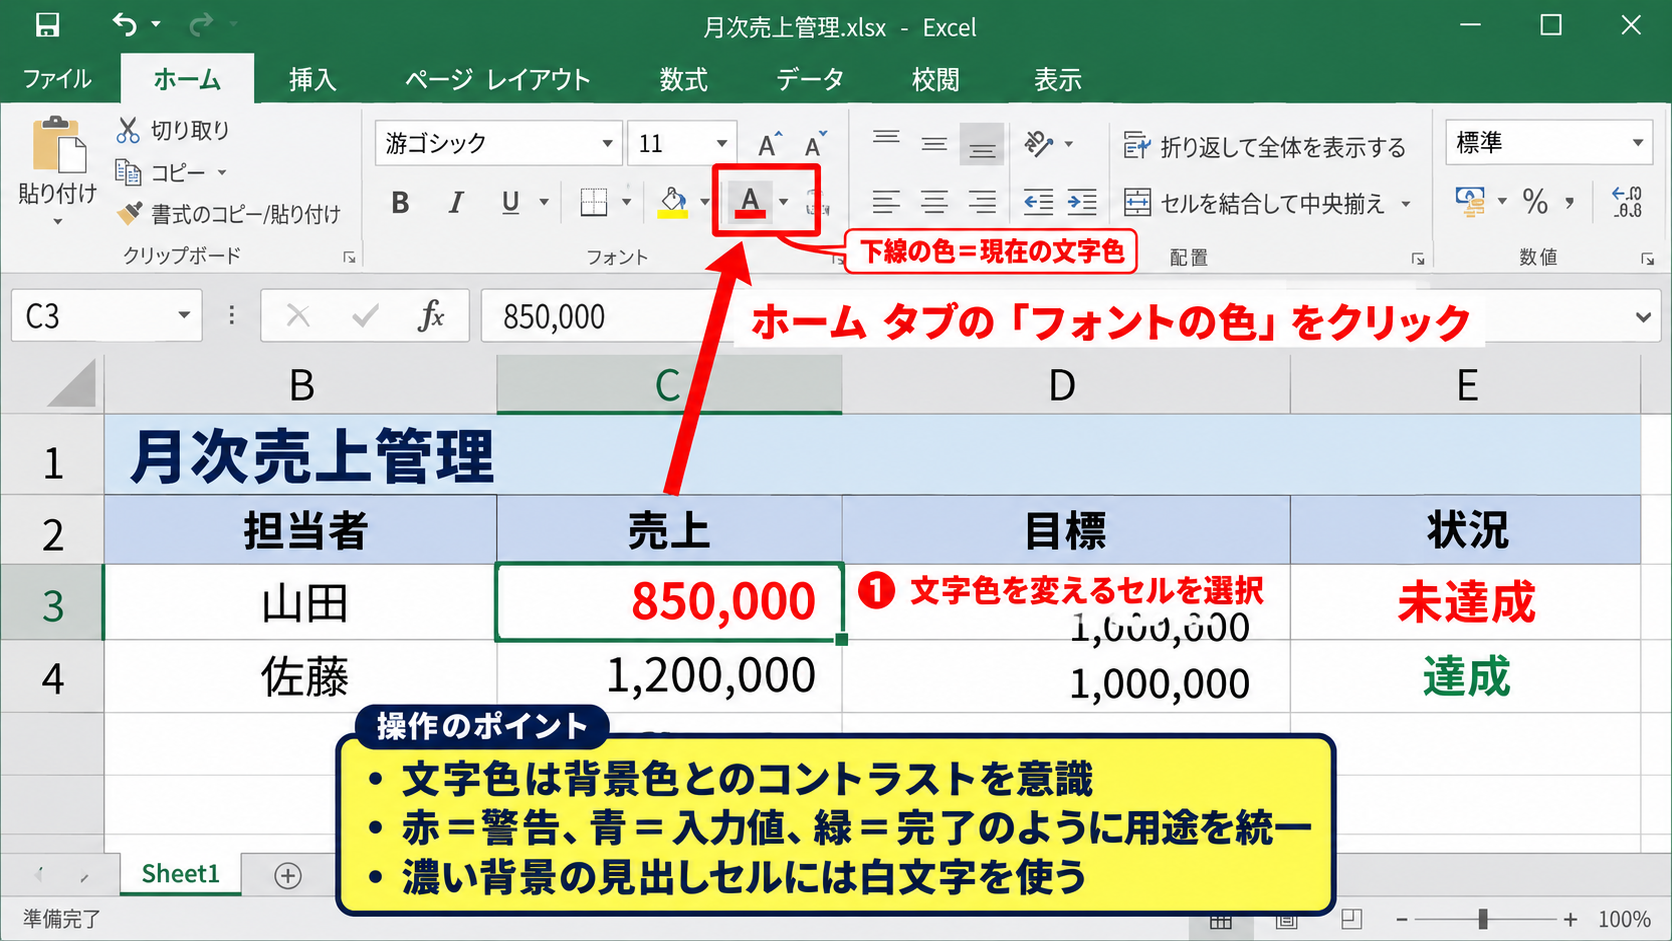Expand the 貼り付け options arrow
The width and height of the screenshot is (1672, 941).
click(57, 221)
